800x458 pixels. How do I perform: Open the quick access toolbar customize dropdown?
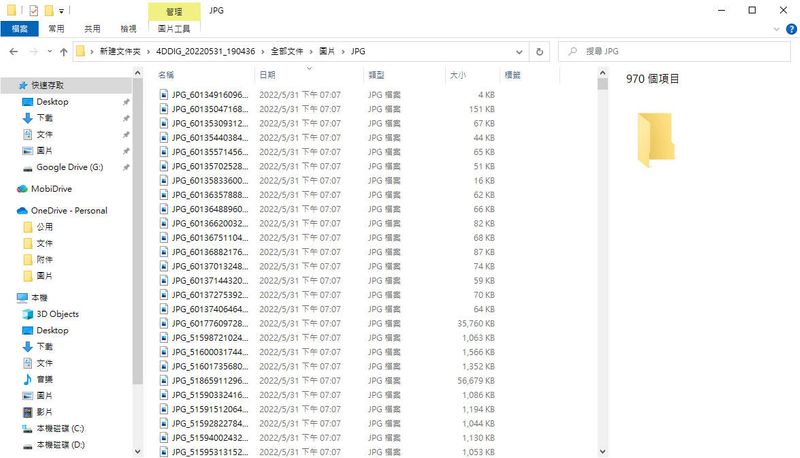61,10
